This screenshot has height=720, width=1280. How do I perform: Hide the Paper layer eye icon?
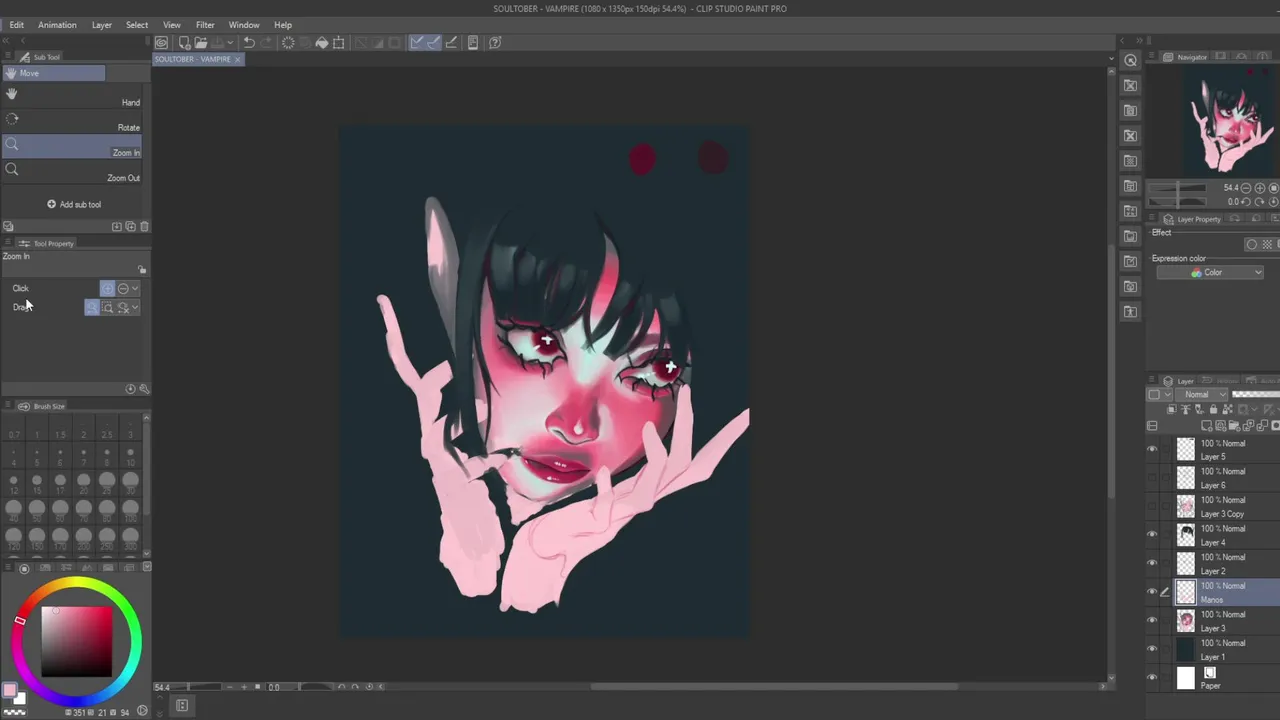1152,678
